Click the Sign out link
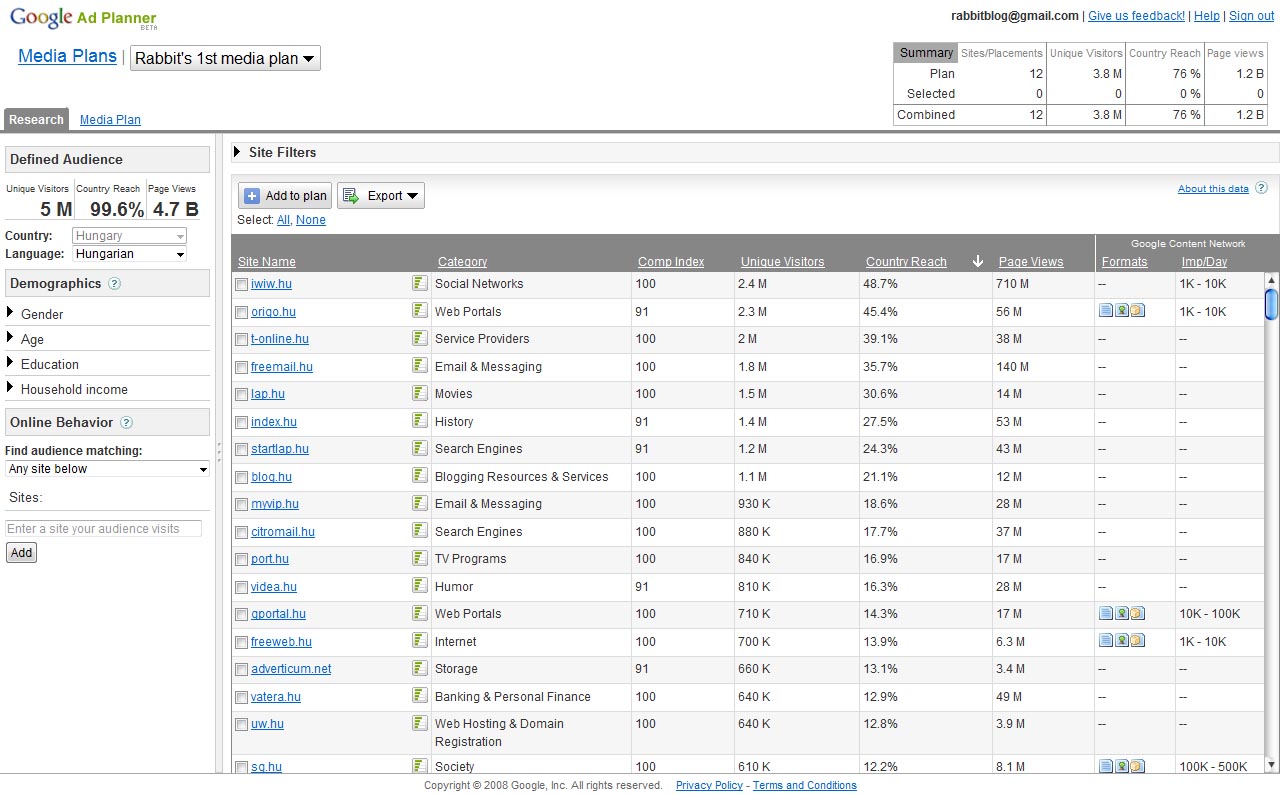Image resolution: width=1280 pixels, height=795 pixels. click(1252, 16)
